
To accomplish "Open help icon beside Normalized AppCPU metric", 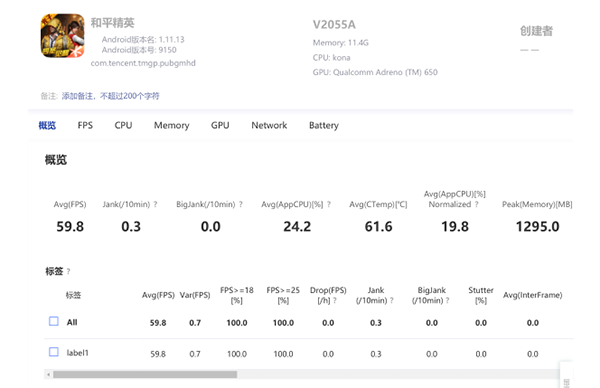I will point(476,205).
